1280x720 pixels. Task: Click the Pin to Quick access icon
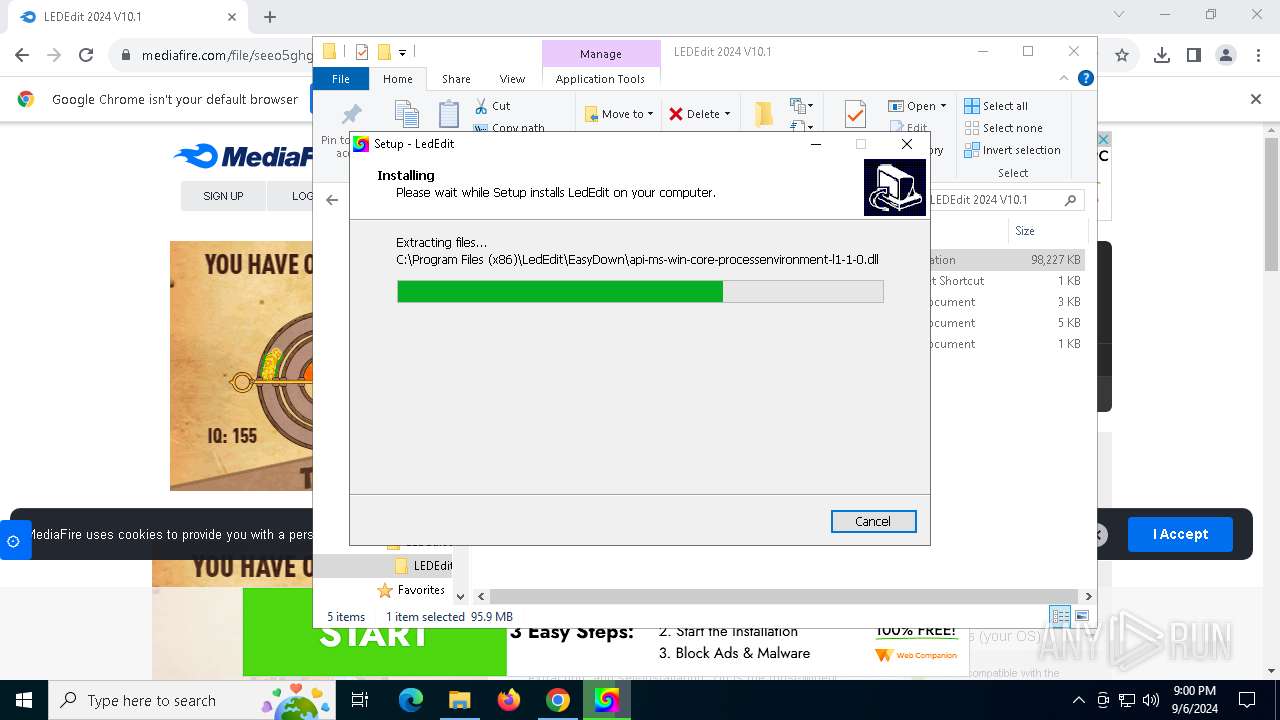pos(352,114)
